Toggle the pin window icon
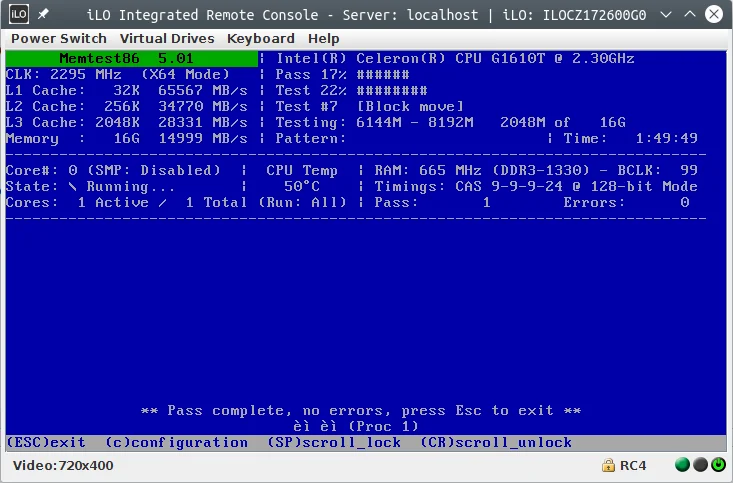Image resolution: width=733 pixels, height=483 pixels. tap(43, 14)
